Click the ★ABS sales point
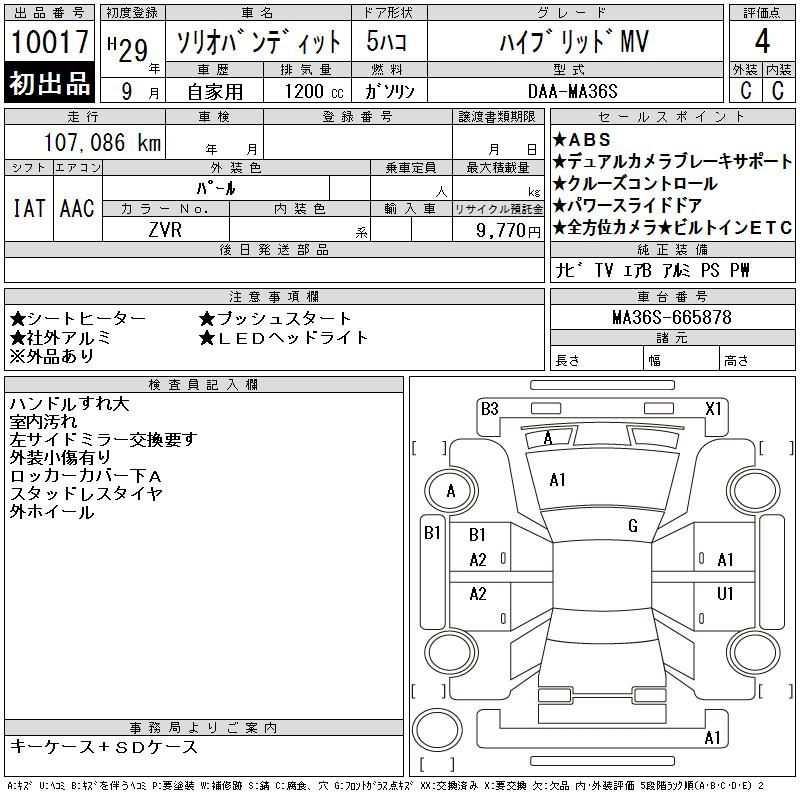The width and height of the screenshot is (800, 800). coord(582,139)
